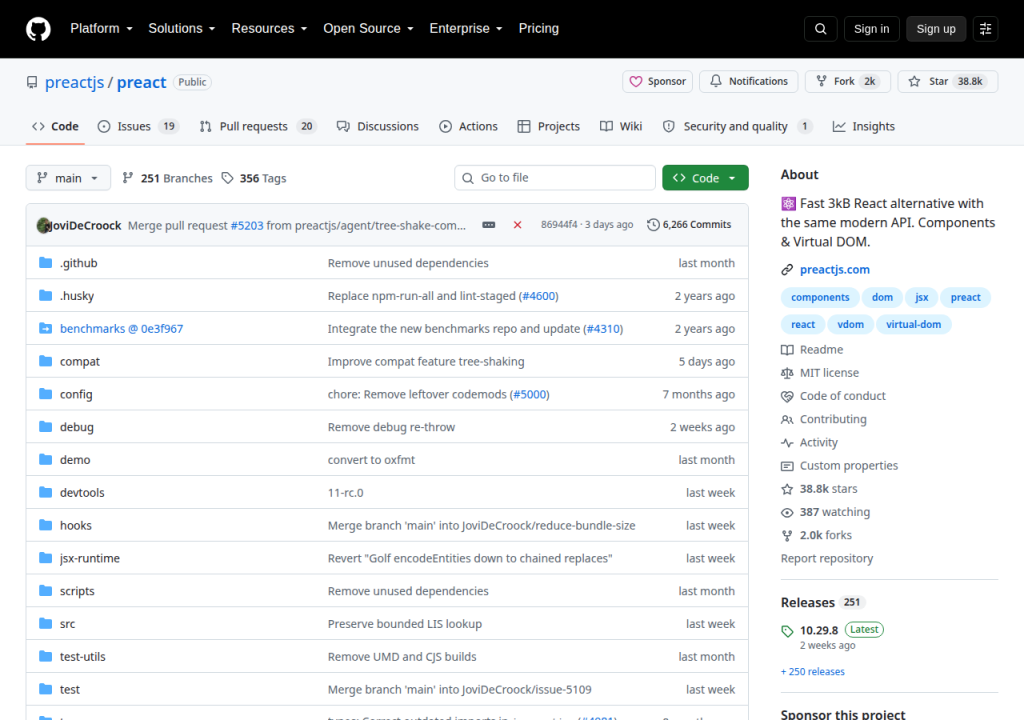Open the Projects tab
The image size is (1024, 720).
(549, 126)
